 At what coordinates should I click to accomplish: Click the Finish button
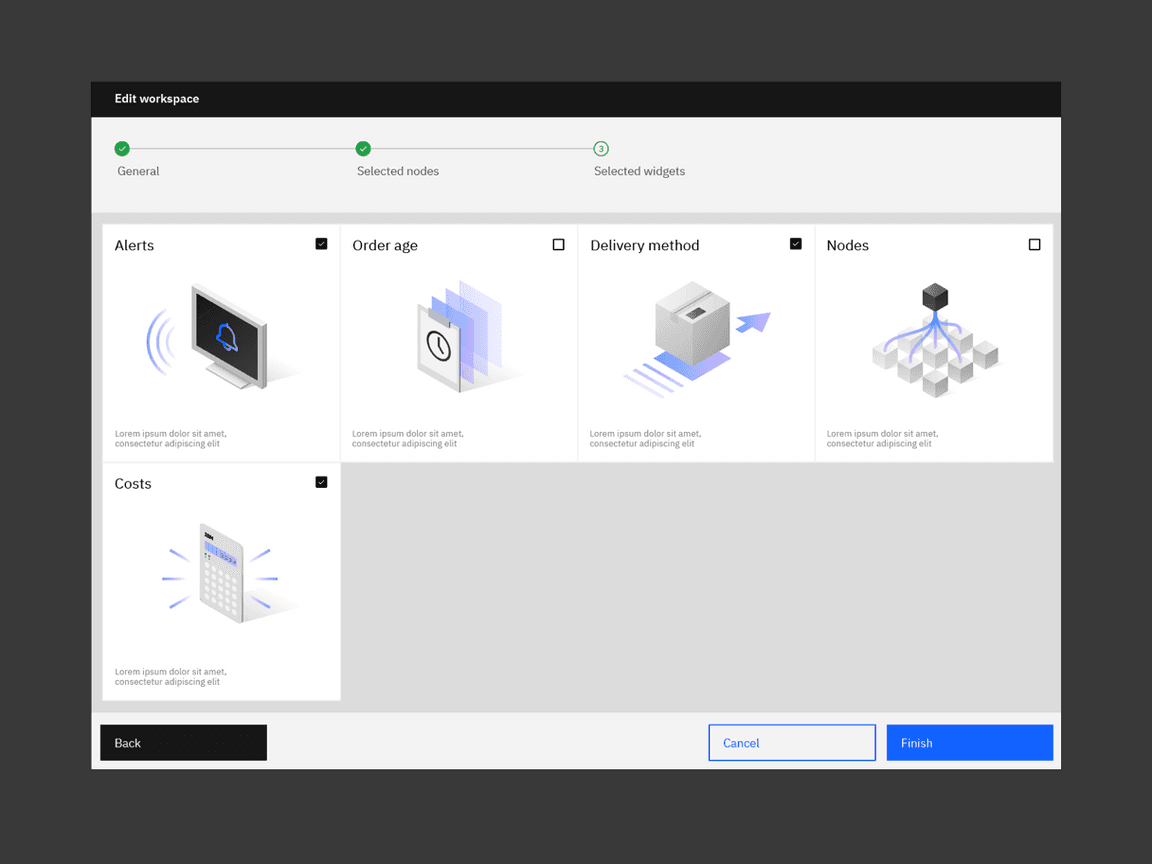click(x=969, y=743)
